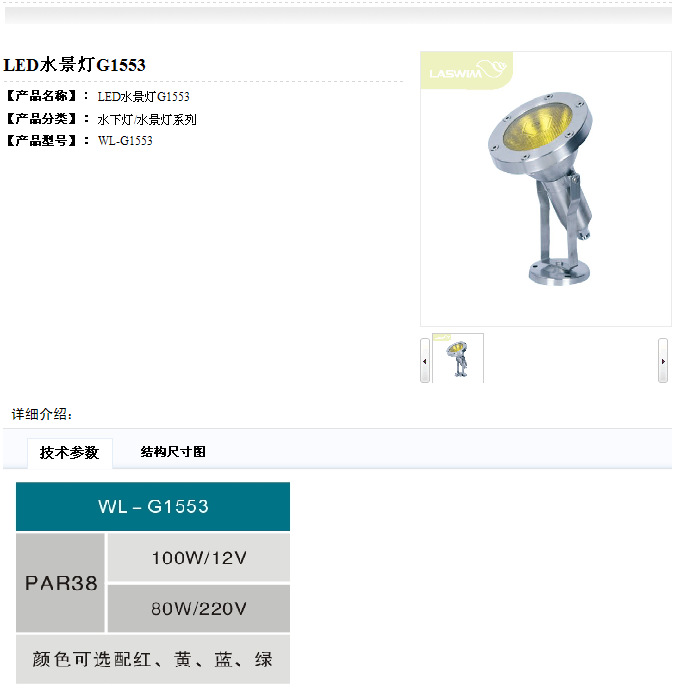The width and height of the screenshot is (683, 688).
Task: Click the right thumbnail scroll arrow
Action: coord(663,361)
